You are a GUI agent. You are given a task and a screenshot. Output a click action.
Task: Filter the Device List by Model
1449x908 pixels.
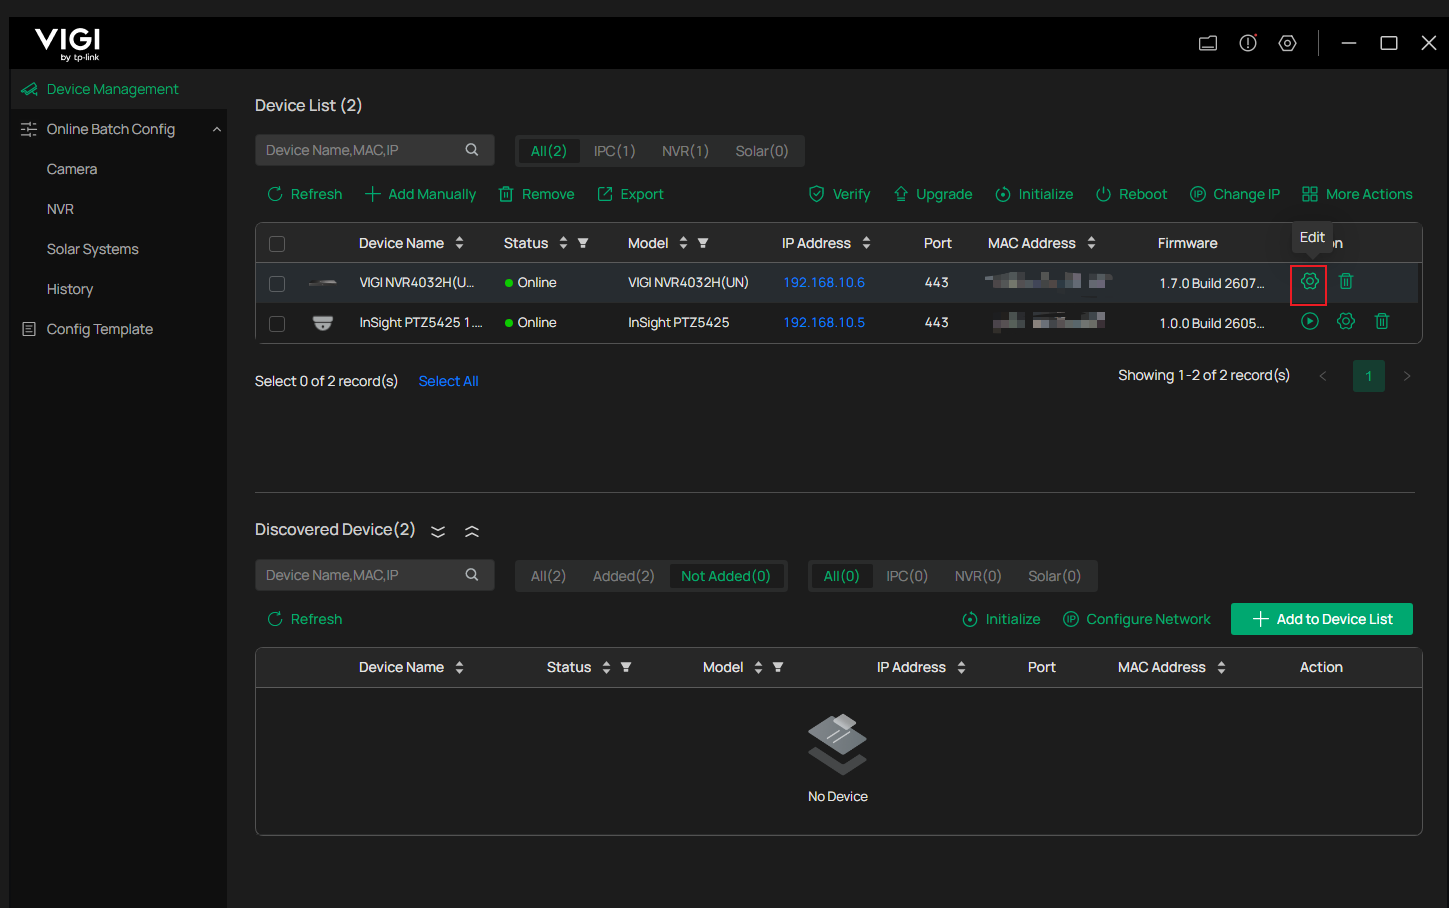(x=703, y=243)
